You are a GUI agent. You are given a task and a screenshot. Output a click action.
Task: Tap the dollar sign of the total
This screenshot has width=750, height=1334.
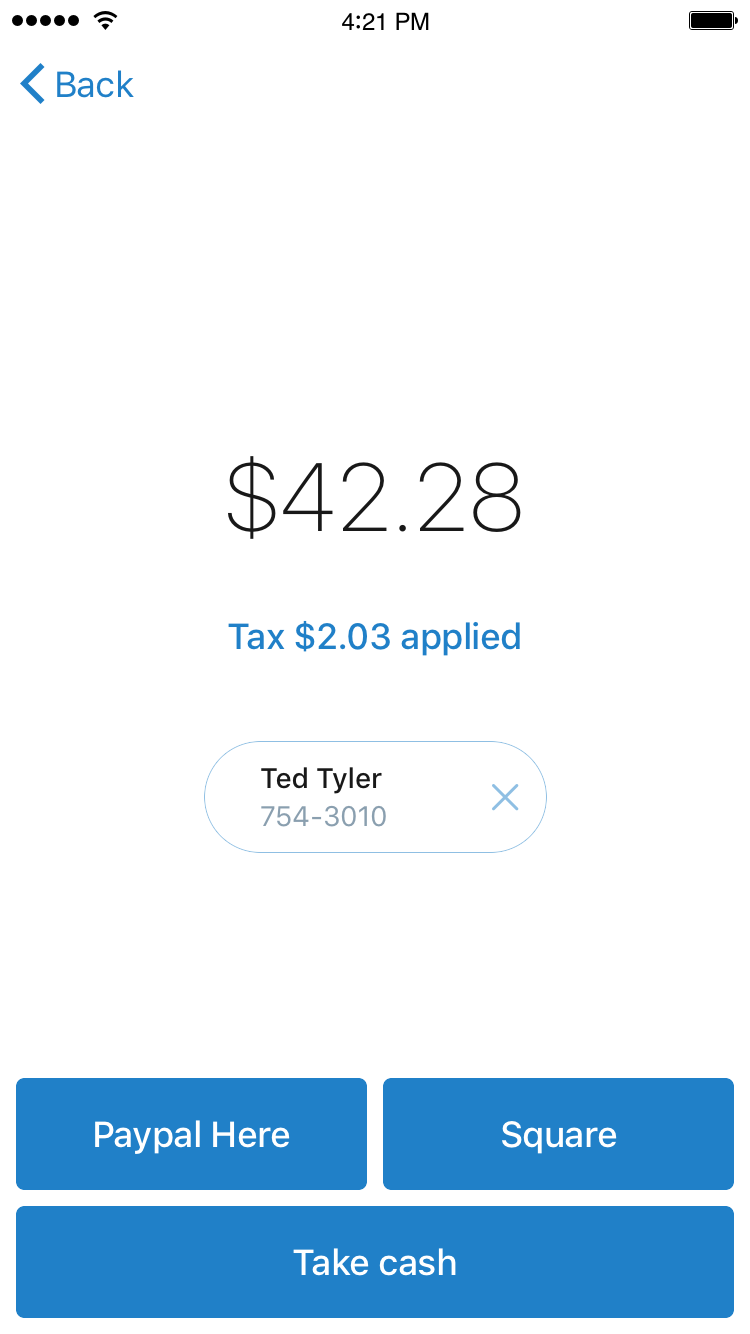[251, 497]
